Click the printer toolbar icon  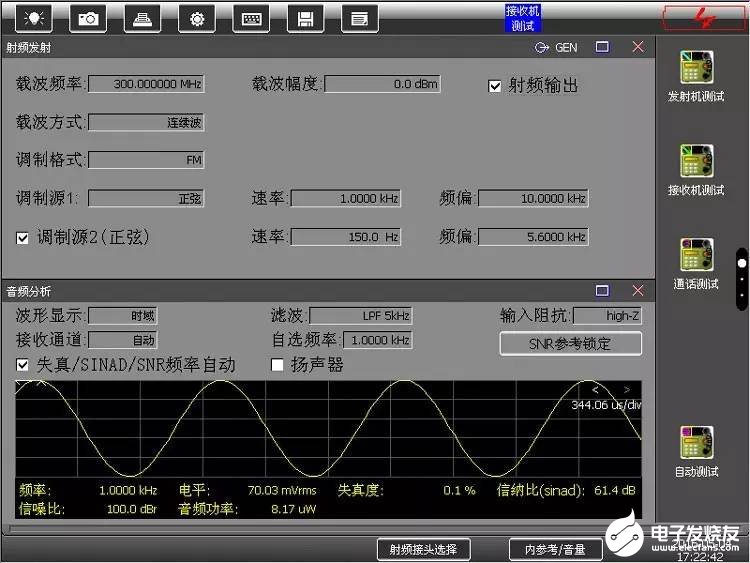point(142,19)
